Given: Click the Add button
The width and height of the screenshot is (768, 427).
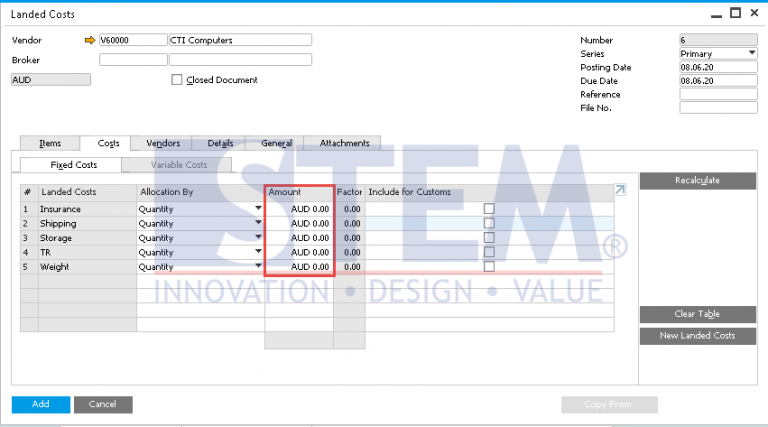Looking at the screenshot, I should point(41,404).
